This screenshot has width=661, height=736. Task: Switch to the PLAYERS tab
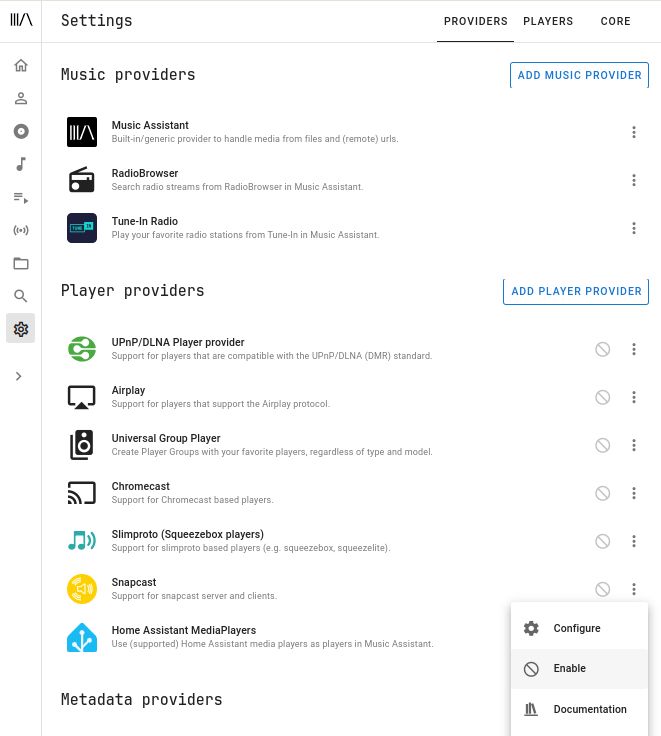tap(548, 21)
